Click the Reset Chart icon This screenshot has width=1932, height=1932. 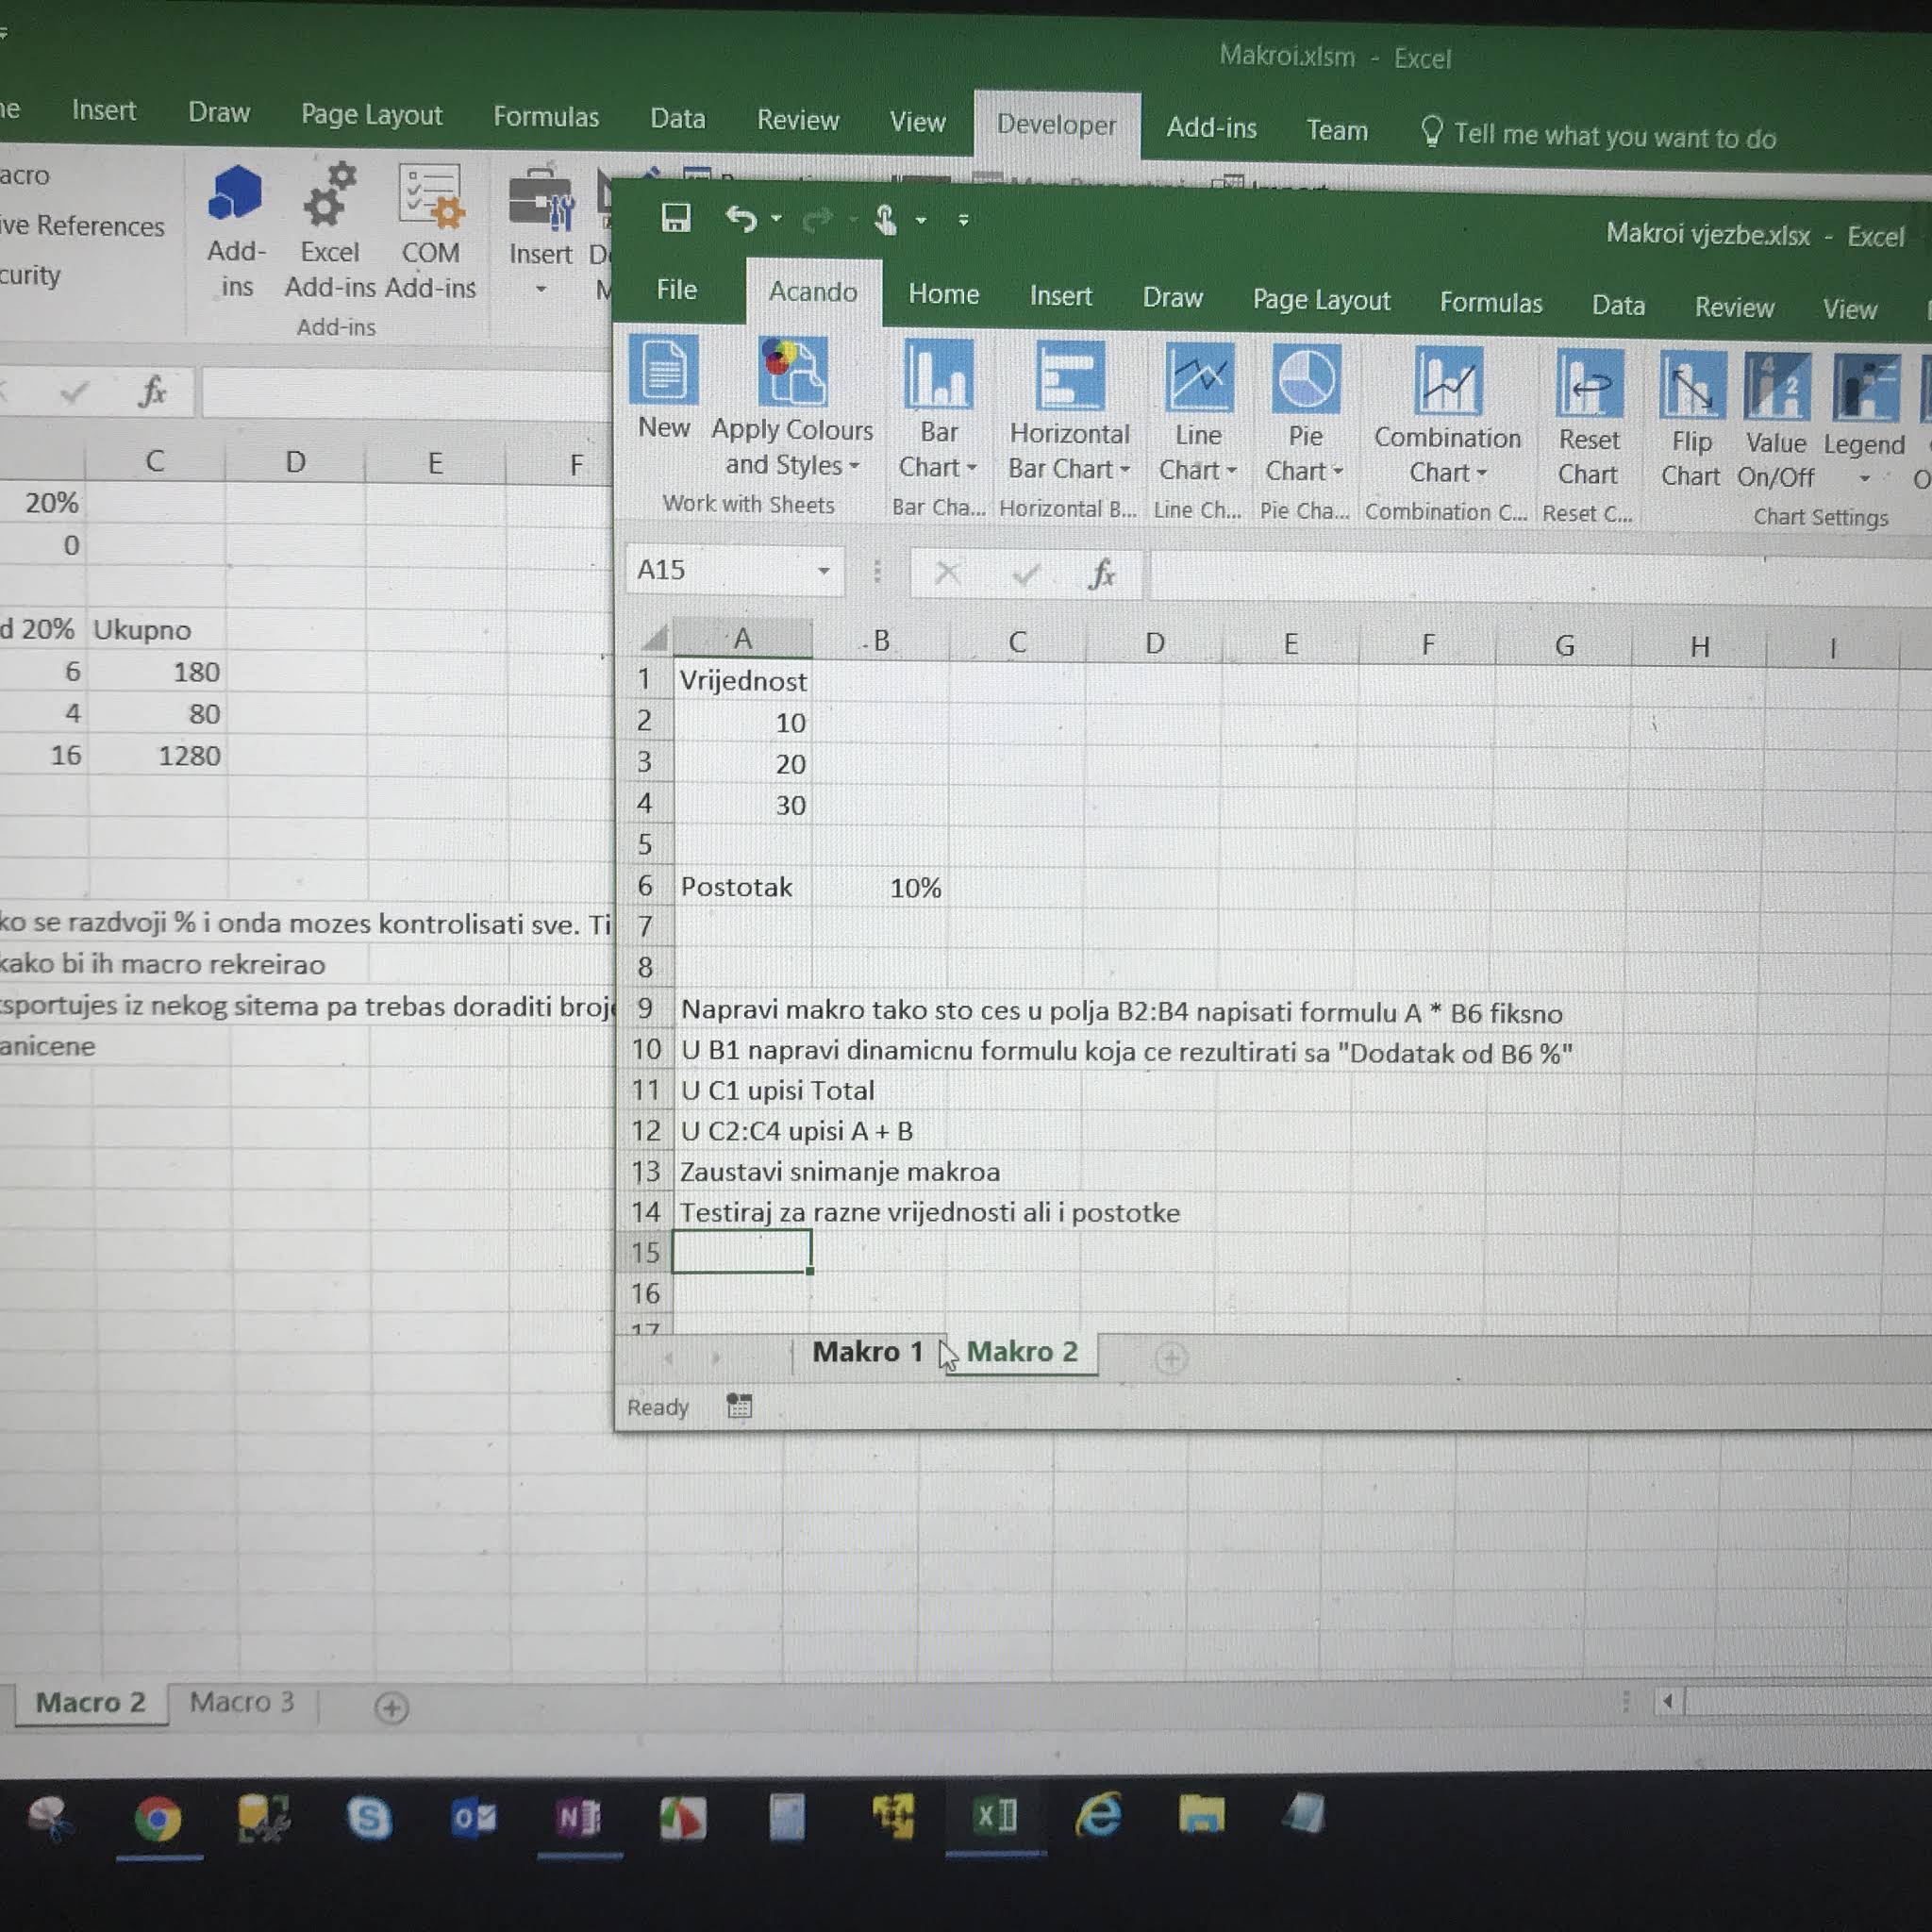[x=1588, y=384]
